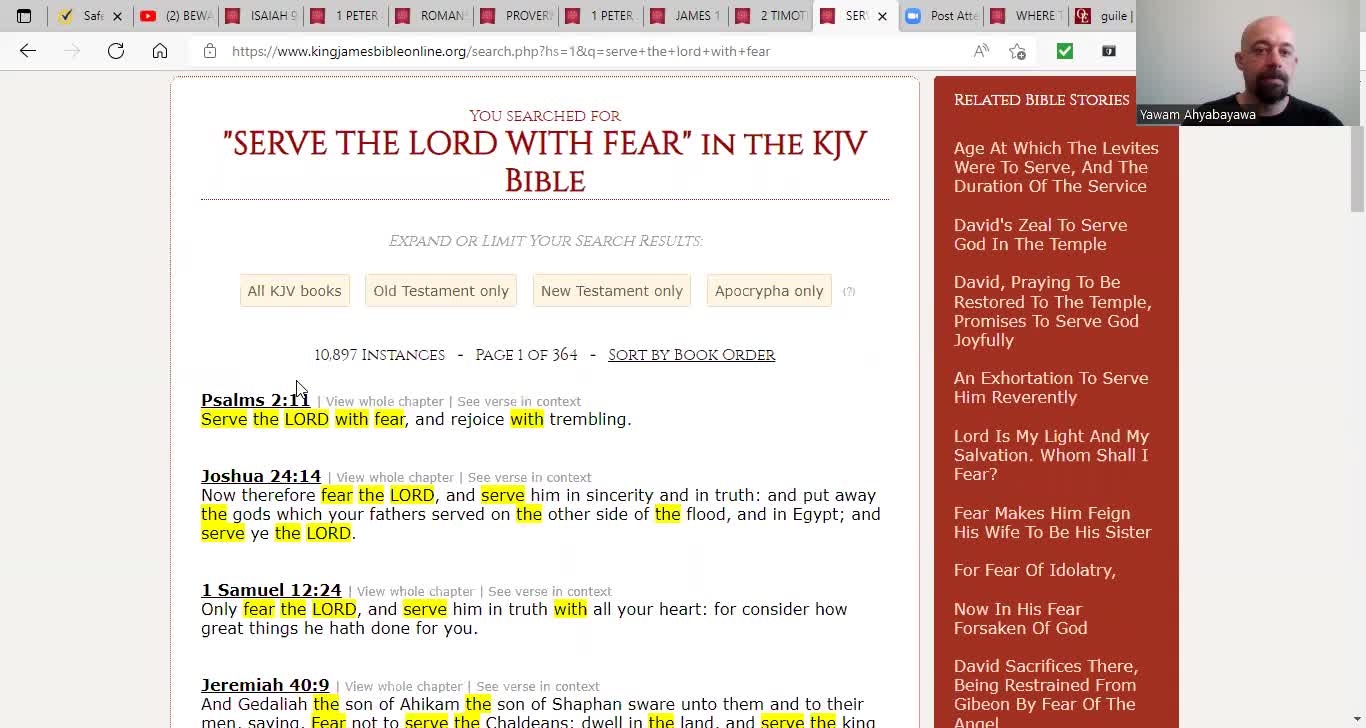Open 1 Samuel 12:24 verse link

271,590
